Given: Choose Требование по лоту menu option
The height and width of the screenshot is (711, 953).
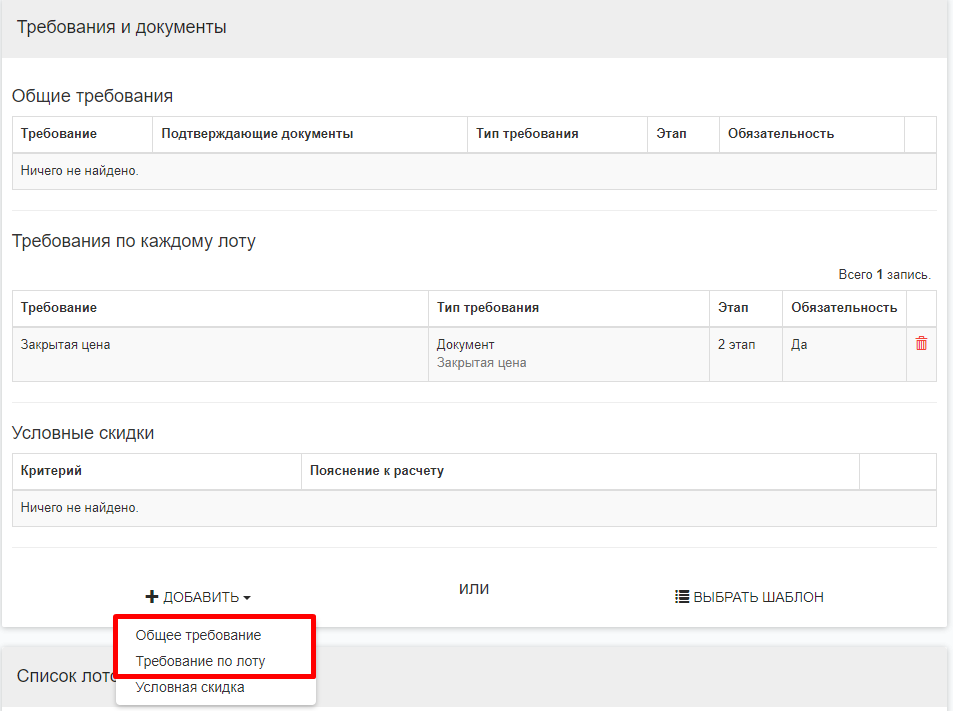Looking at the screenshot, I should click(x=200, y=661).
